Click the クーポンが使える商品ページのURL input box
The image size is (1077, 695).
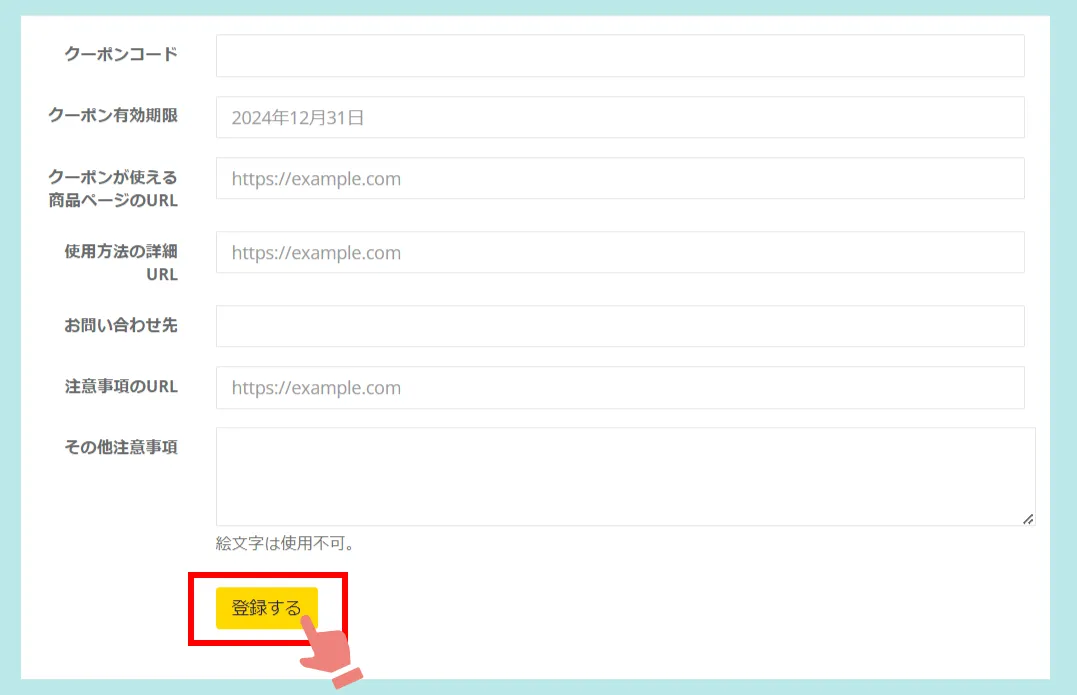coord(620,179)
